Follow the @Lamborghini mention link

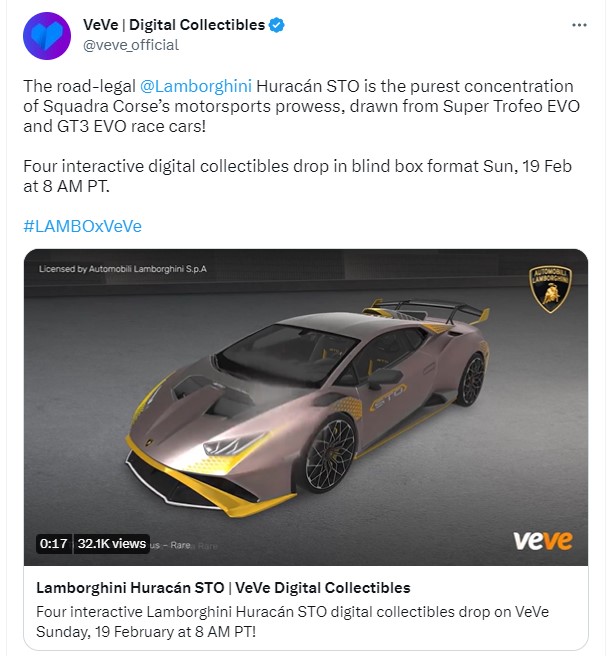coord(196,86)
